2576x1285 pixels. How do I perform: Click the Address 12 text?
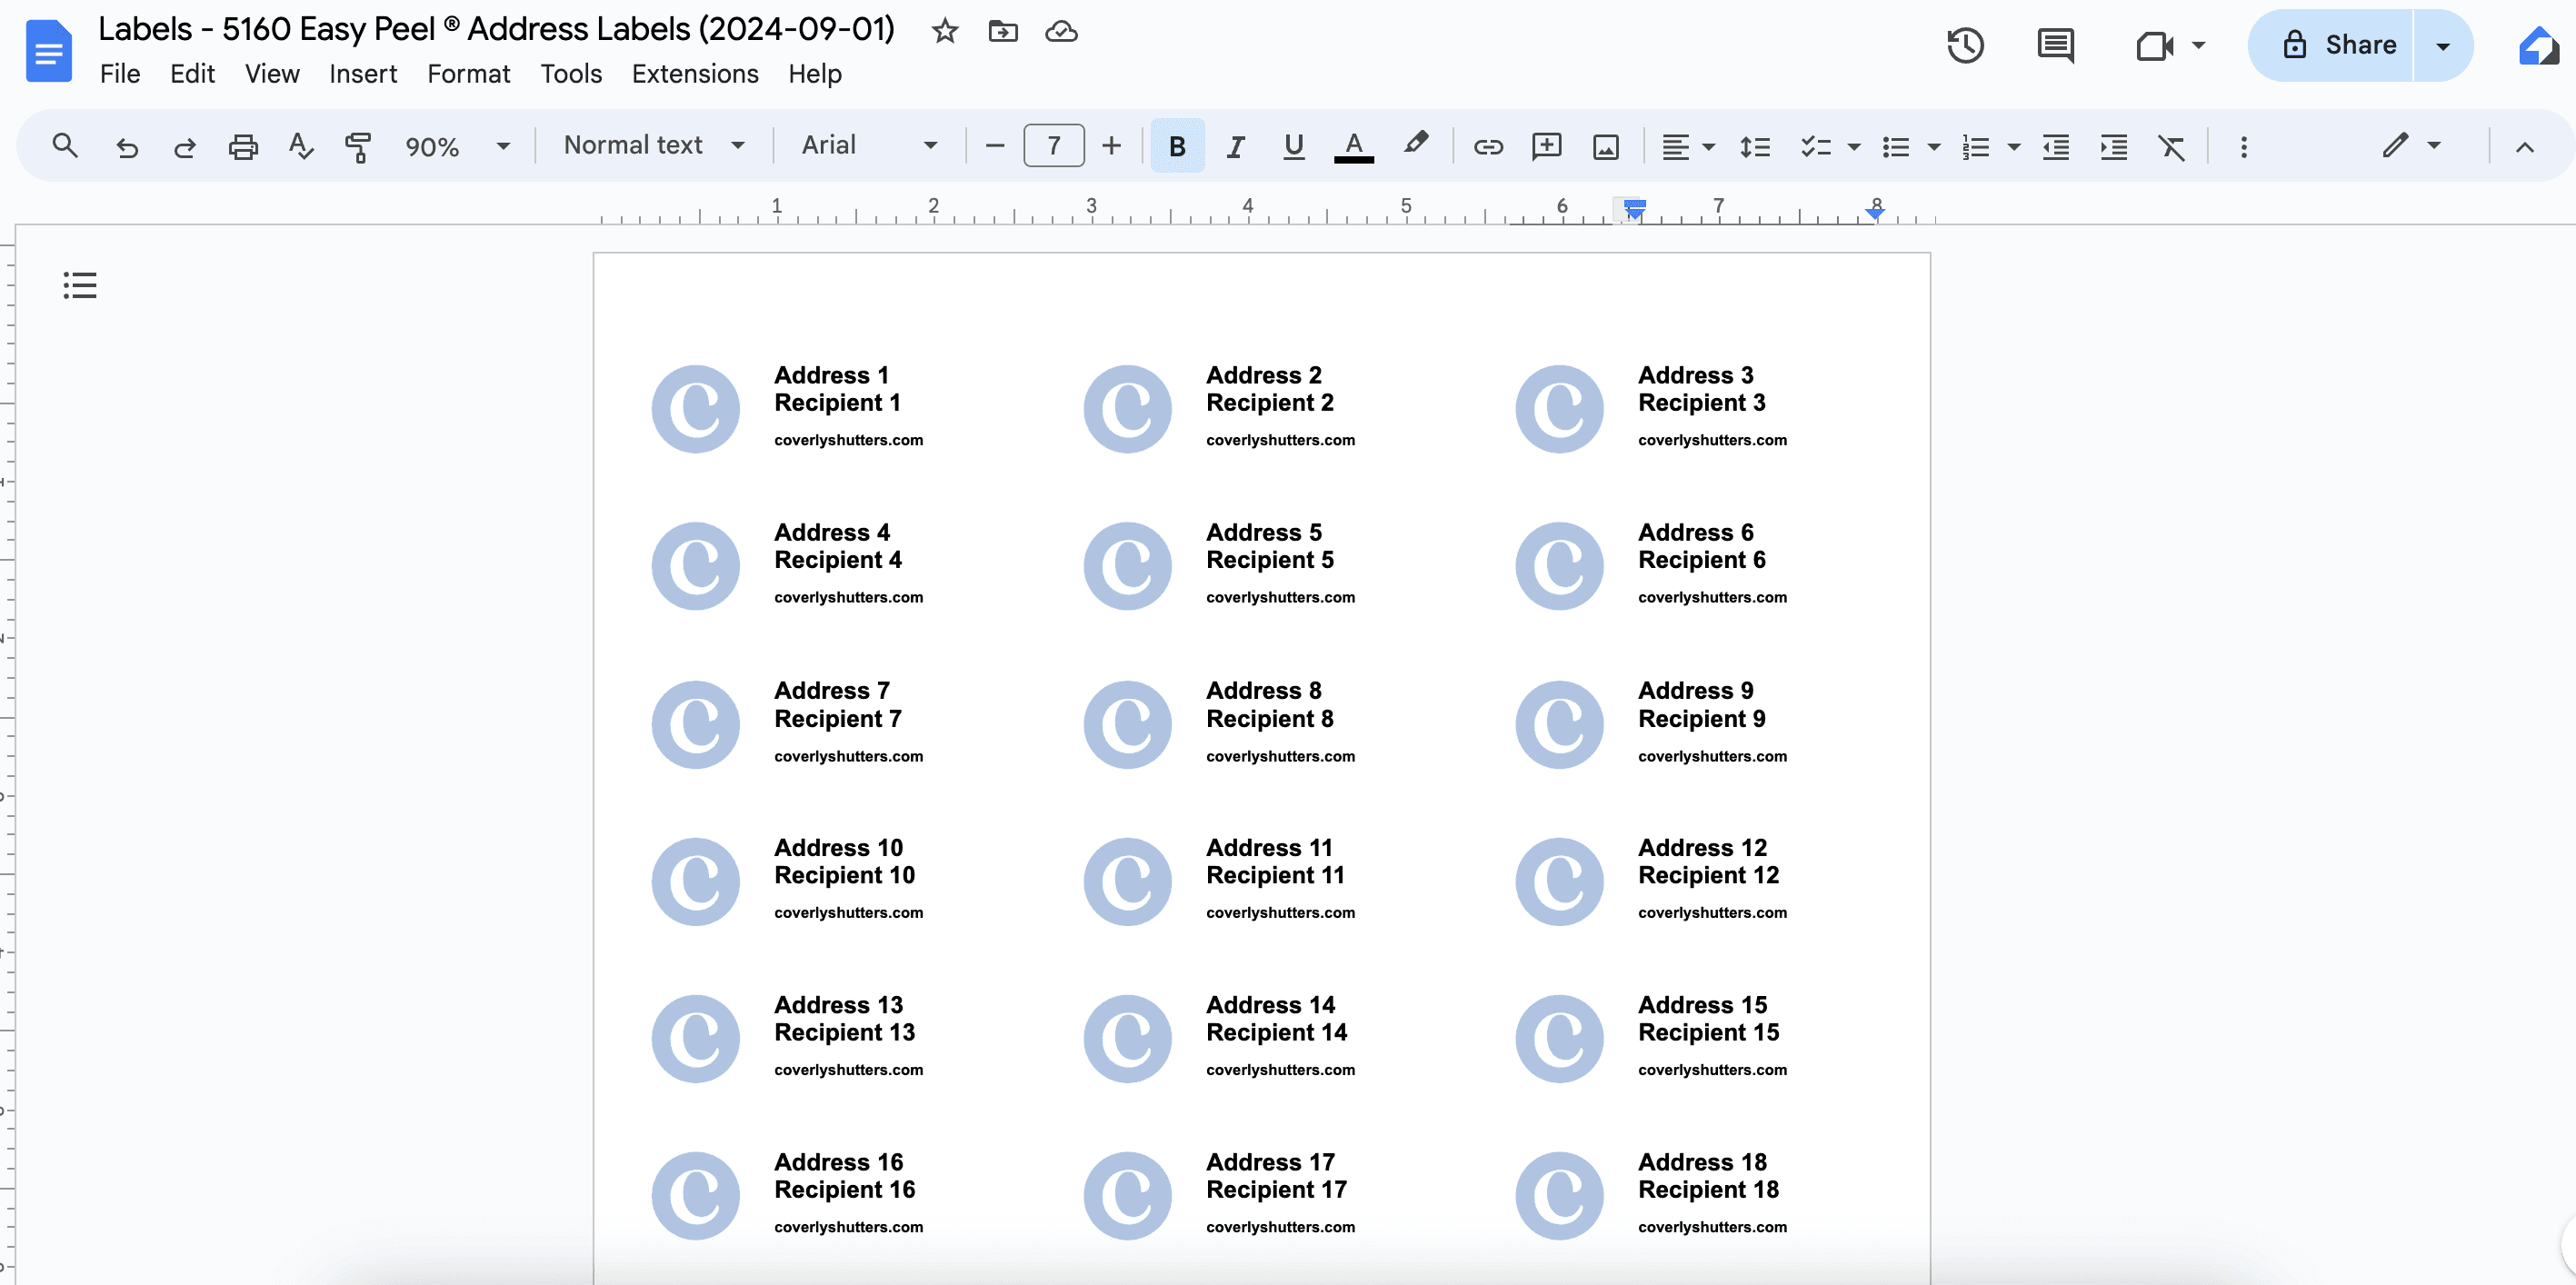[1702, 847]
